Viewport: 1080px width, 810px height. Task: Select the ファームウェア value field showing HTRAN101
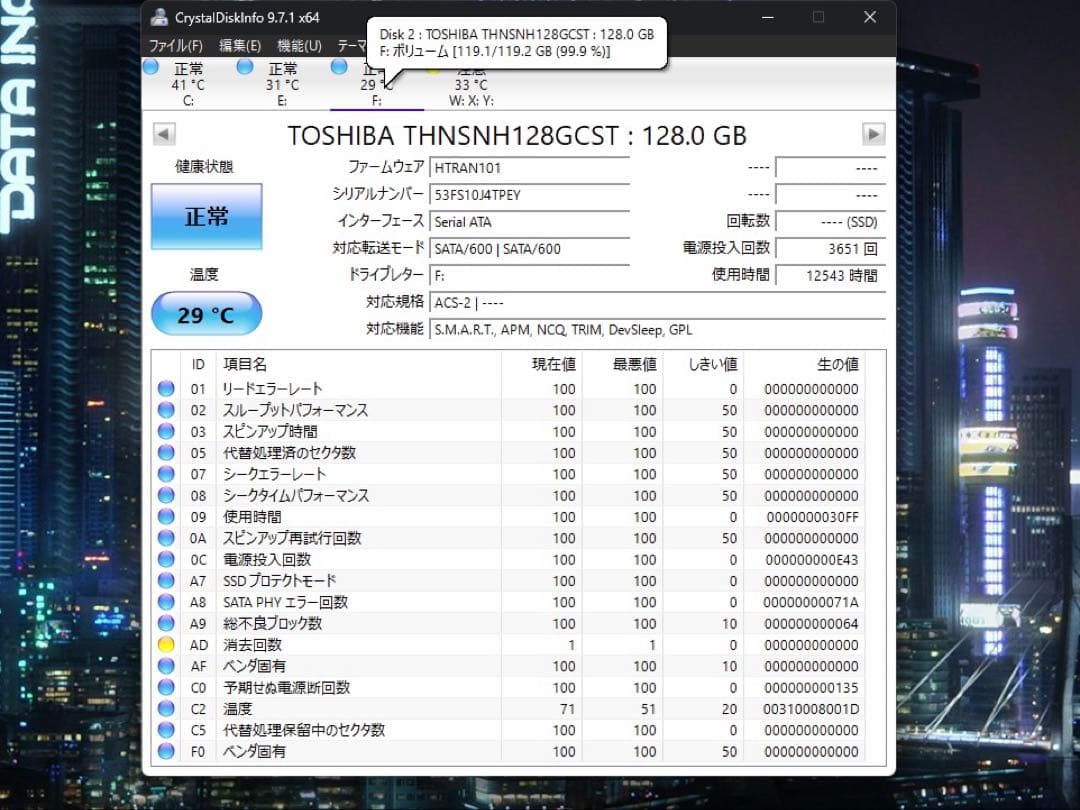tap(529, 167)
